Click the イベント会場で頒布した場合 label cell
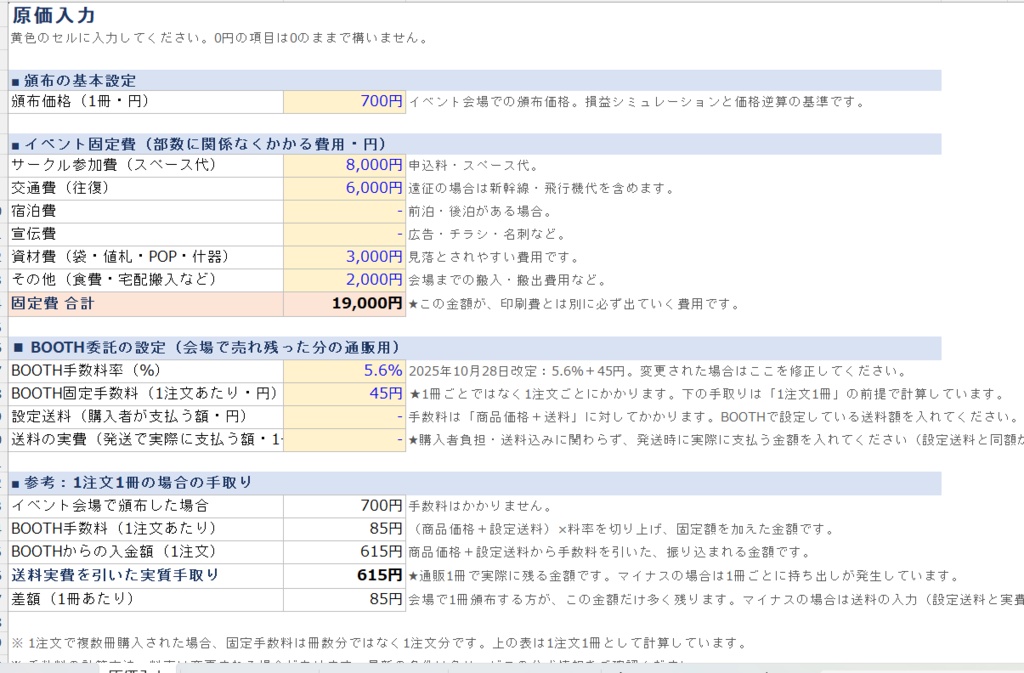Image resolution: width=1024 pixels, height=673 pixels. pos(146,506)
